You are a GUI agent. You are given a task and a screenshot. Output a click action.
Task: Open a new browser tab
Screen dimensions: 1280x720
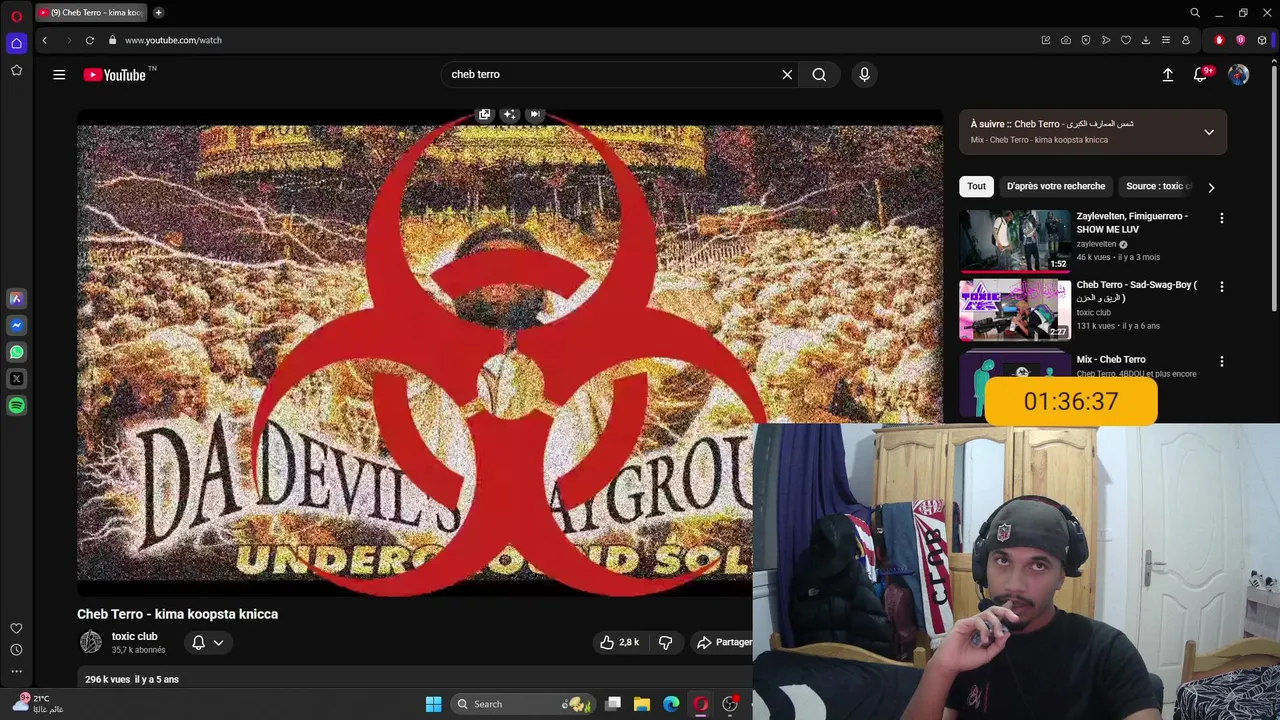point(158,13)
